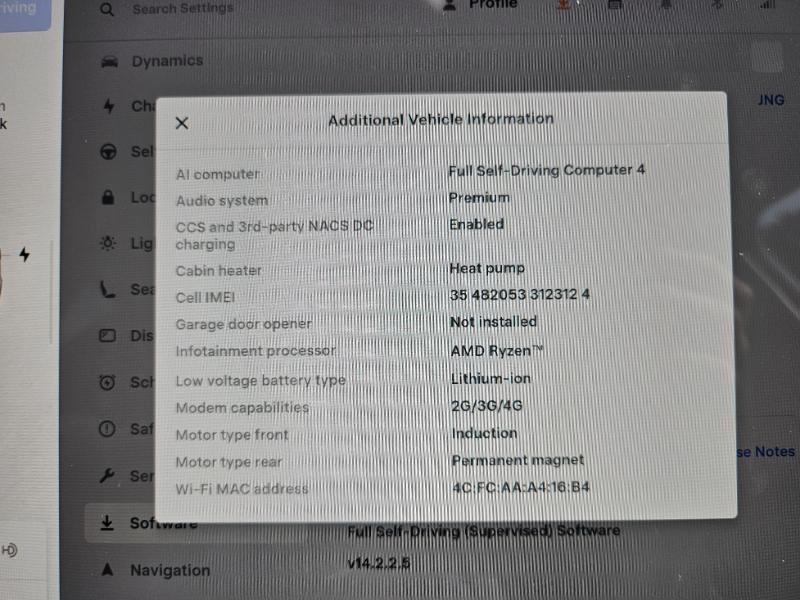Open the Lights sun icon

coord(108,243)
